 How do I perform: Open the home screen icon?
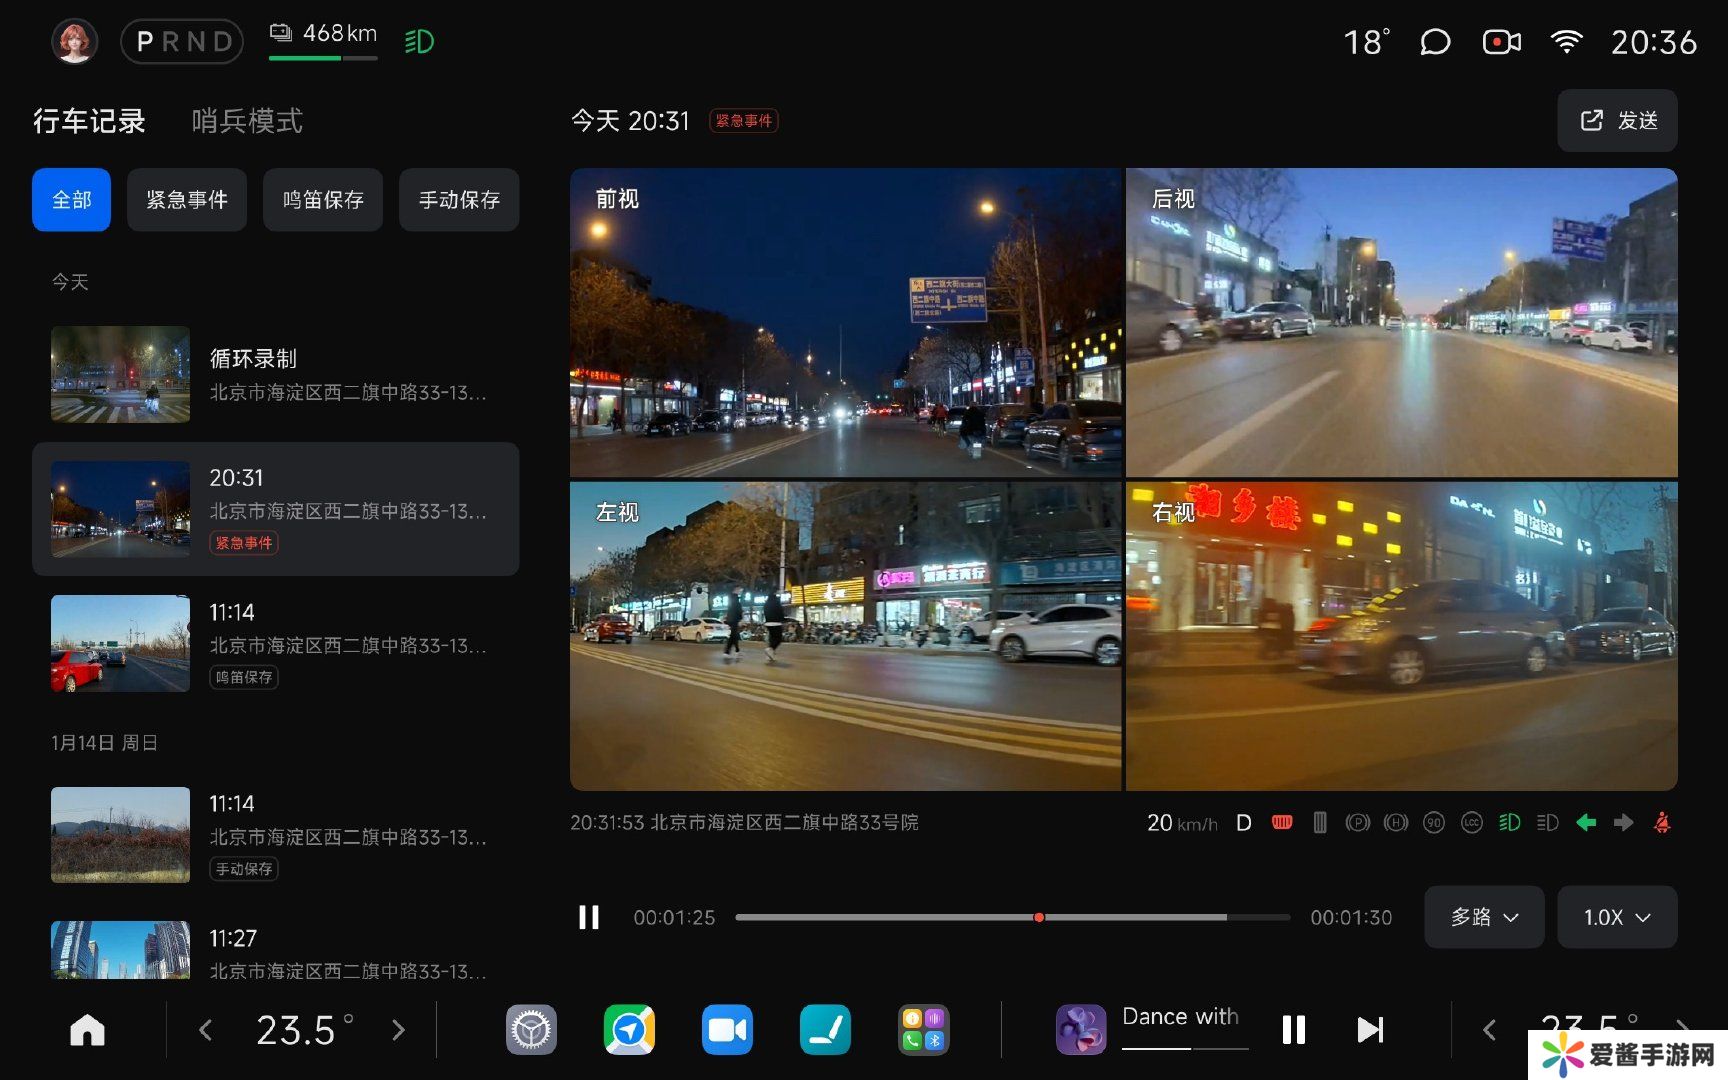click(87, 1029)
